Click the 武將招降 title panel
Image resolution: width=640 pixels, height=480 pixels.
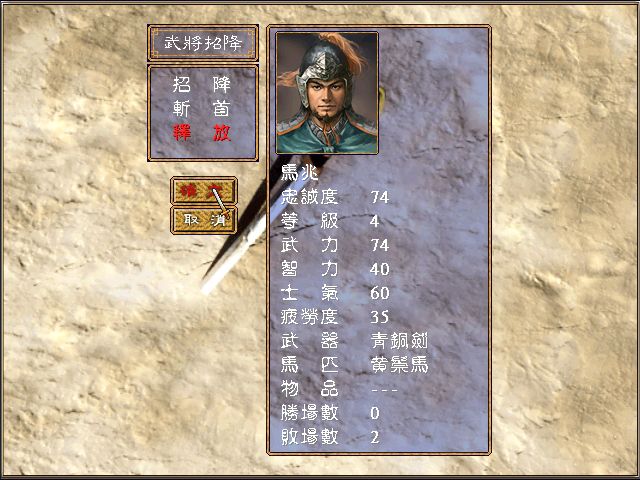203,43
